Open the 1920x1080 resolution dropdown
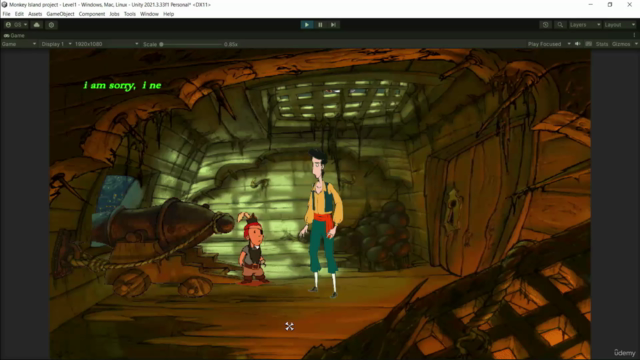 point(106,44)
